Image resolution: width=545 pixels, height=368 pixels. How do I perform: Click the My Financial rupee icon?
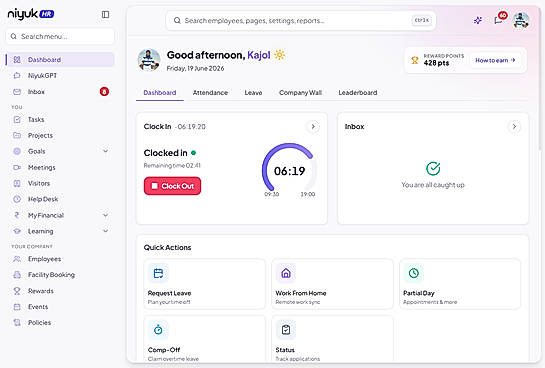point(17,215)
